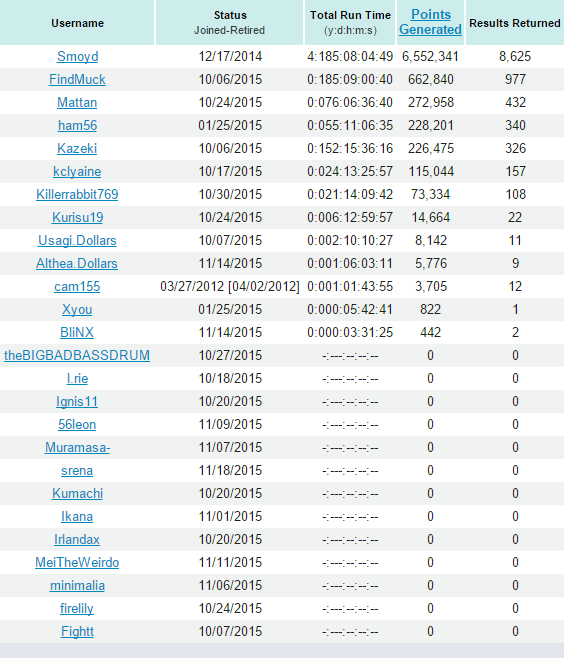The height and width of the screenshot is (658, 564).
Task: Visit the Mattan member page
Action: [77, 102]
